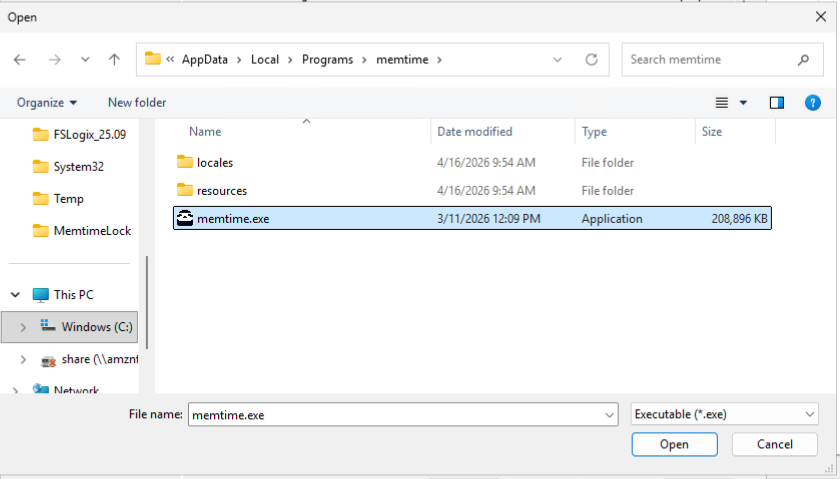This screenshot has height=479, width=840.
Task: Expand the Windows (C:) drive node
Action: (23, 327)
